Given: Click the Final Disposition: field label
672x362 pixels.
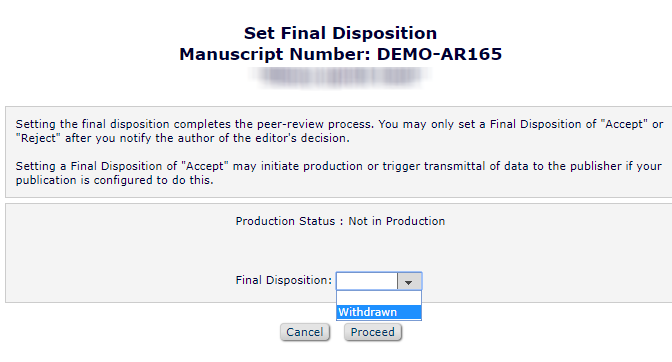Looking at the screenshot, I should [283, 280].
